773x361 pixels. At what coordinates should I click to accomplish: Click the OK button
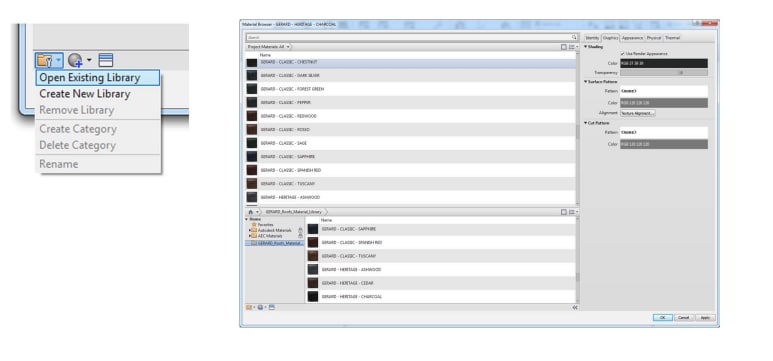coord(663,318)
